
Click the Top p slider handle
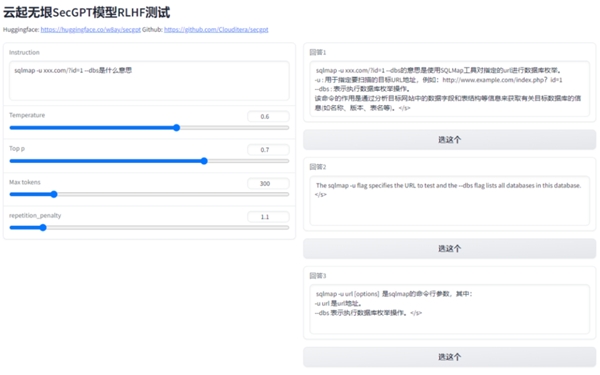(x=204, y=161)
